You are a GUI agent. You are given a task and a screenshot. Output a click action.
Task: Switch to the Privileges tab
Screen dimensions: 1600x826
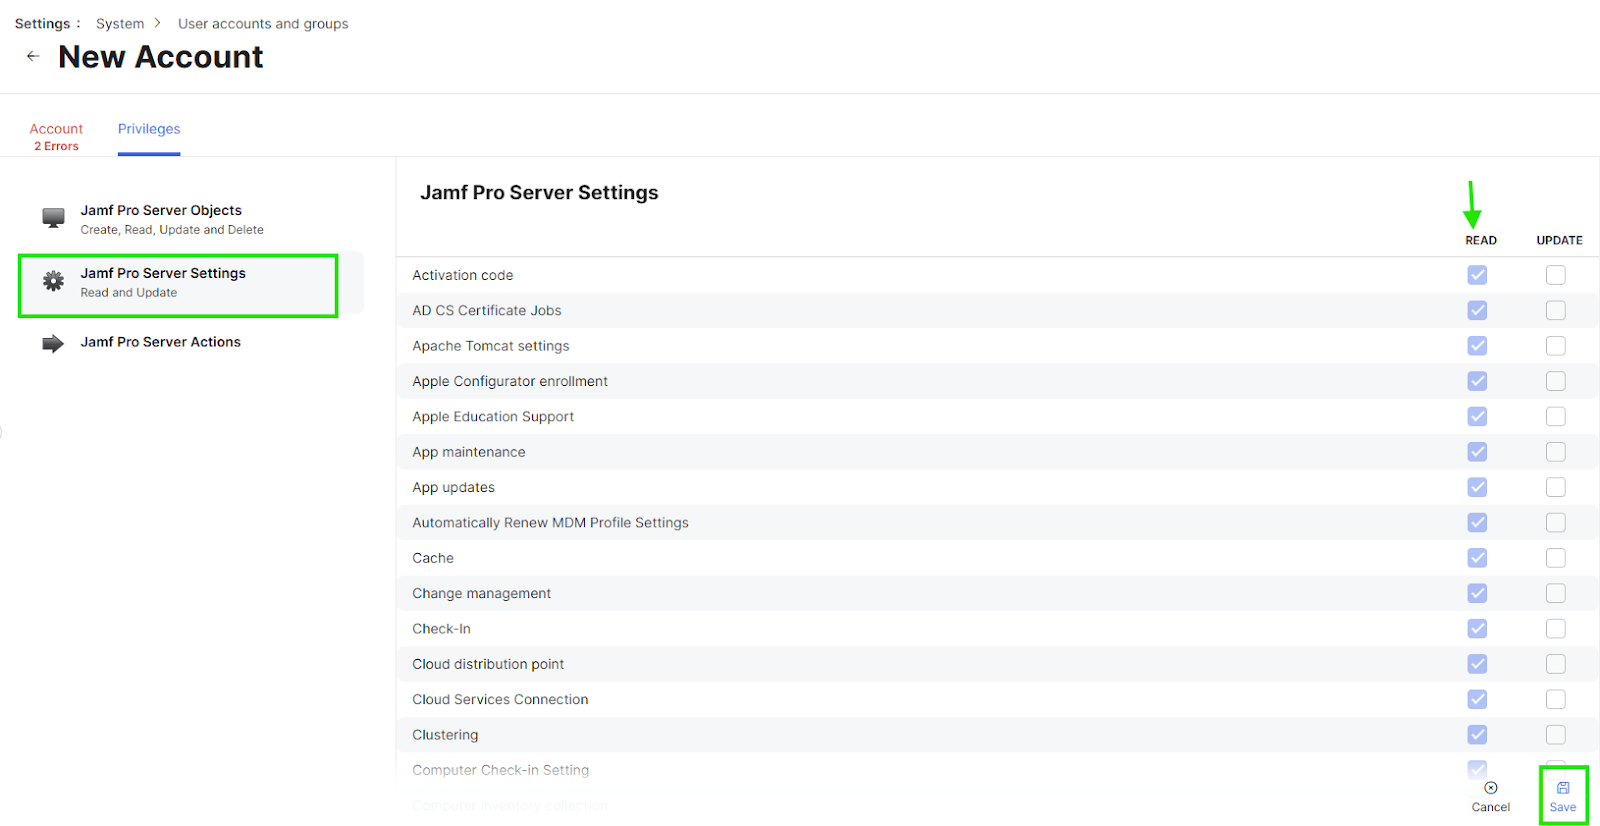pyautogui.click(x=149, y=129)
